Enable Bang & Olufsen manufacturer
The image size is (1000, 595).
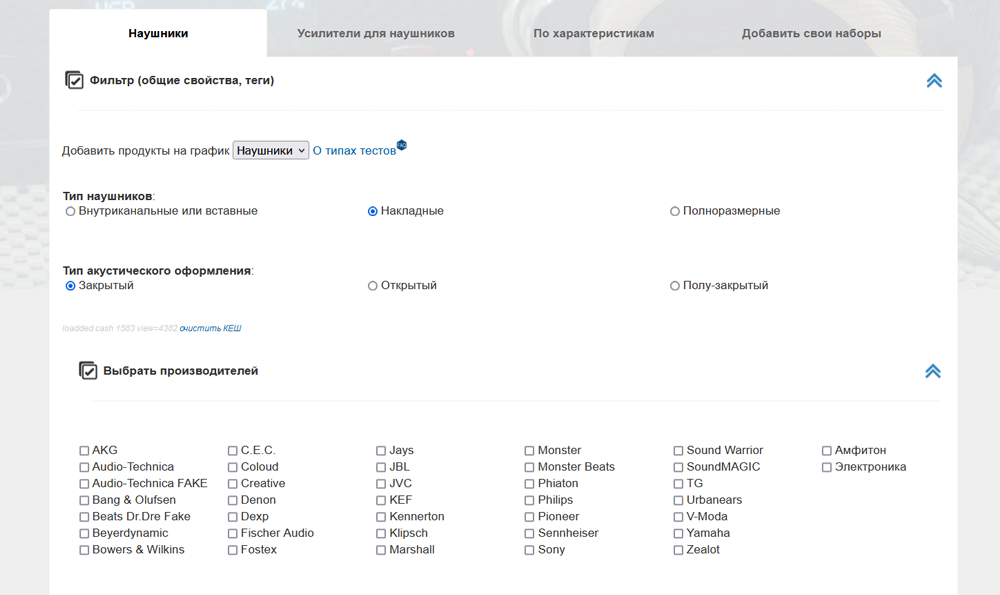click(x=84, y=501)
